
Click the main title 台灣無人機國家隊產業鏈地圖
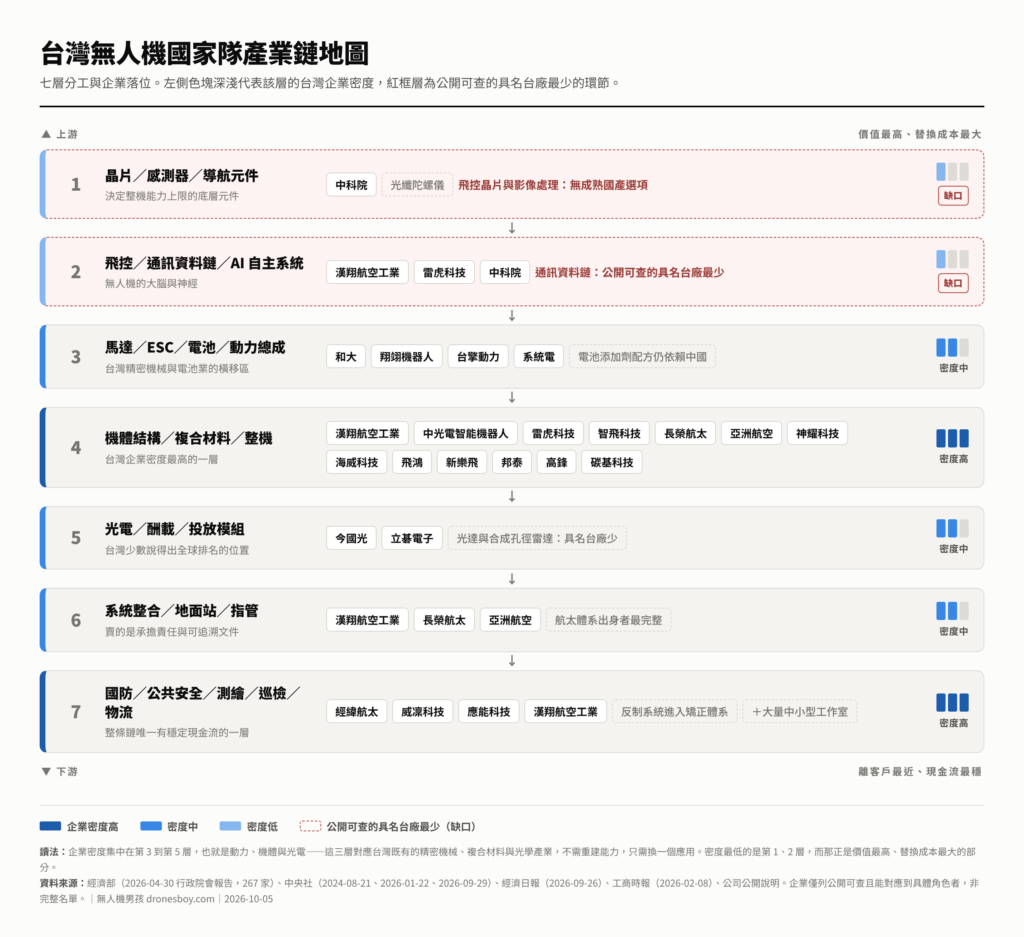[x=205, y=53]
